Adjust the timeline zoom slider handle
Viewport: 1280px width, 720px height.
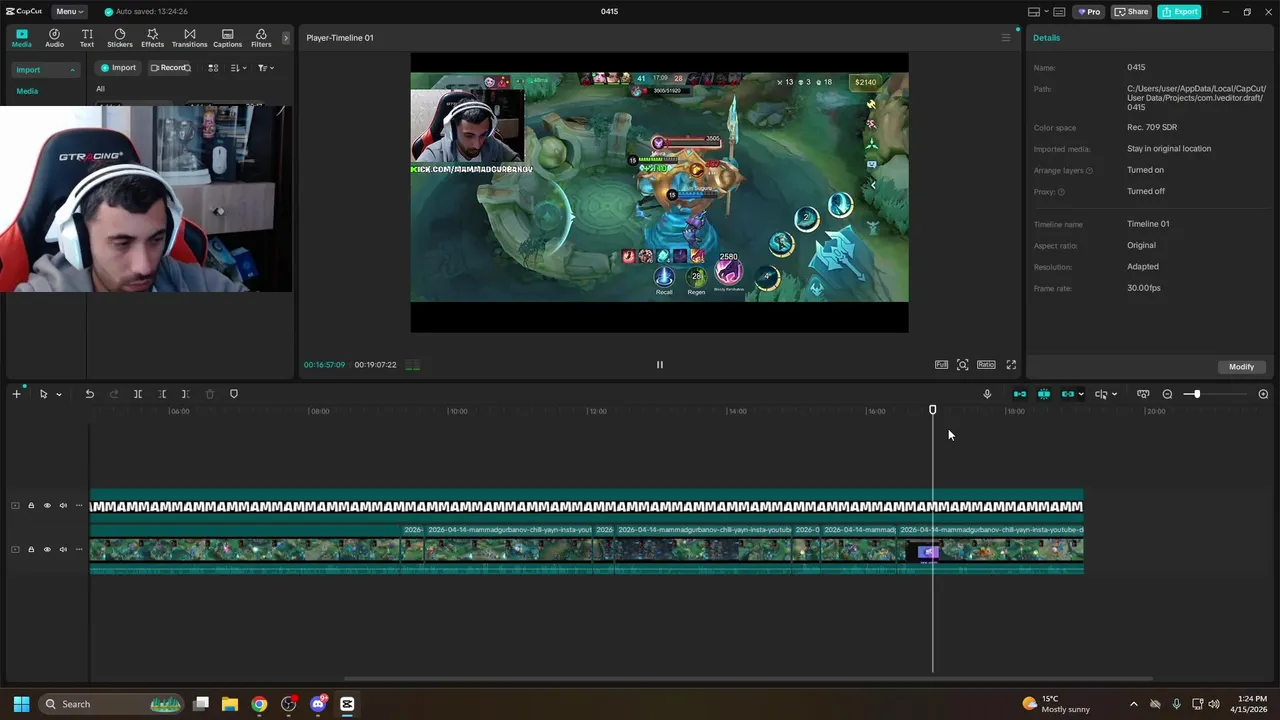click(1196, 394)
